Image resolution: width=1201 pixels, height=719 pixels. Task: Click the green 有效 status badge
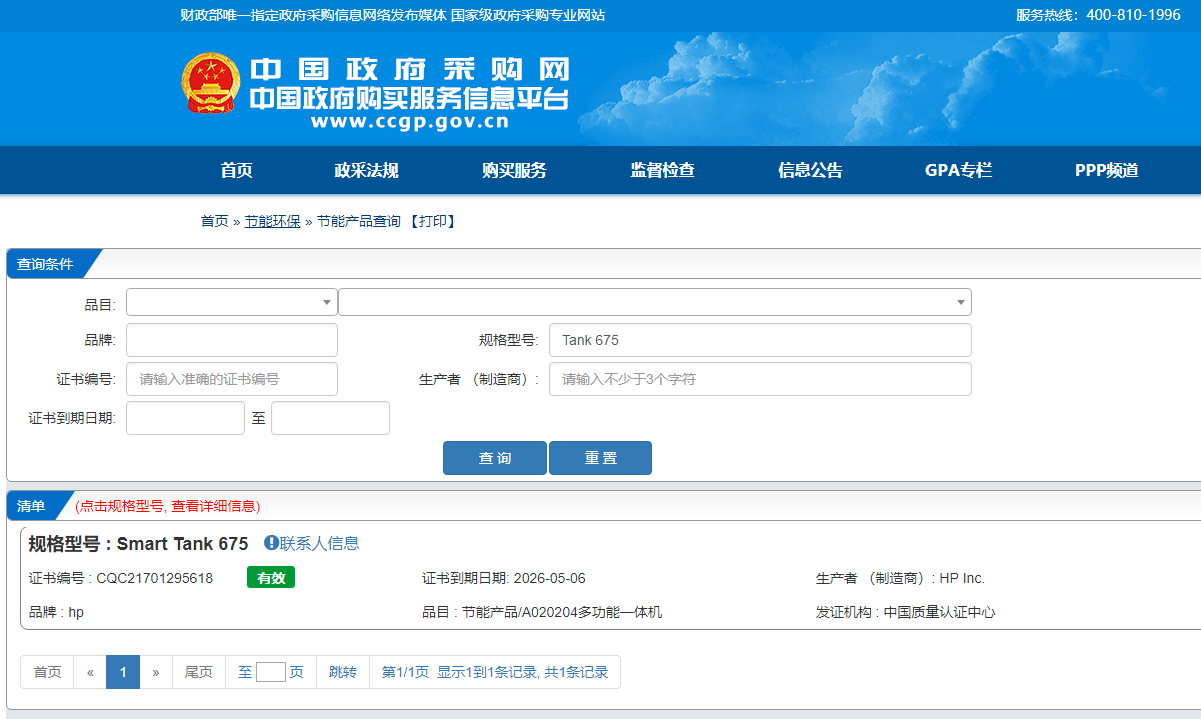[x=271, y=578]
